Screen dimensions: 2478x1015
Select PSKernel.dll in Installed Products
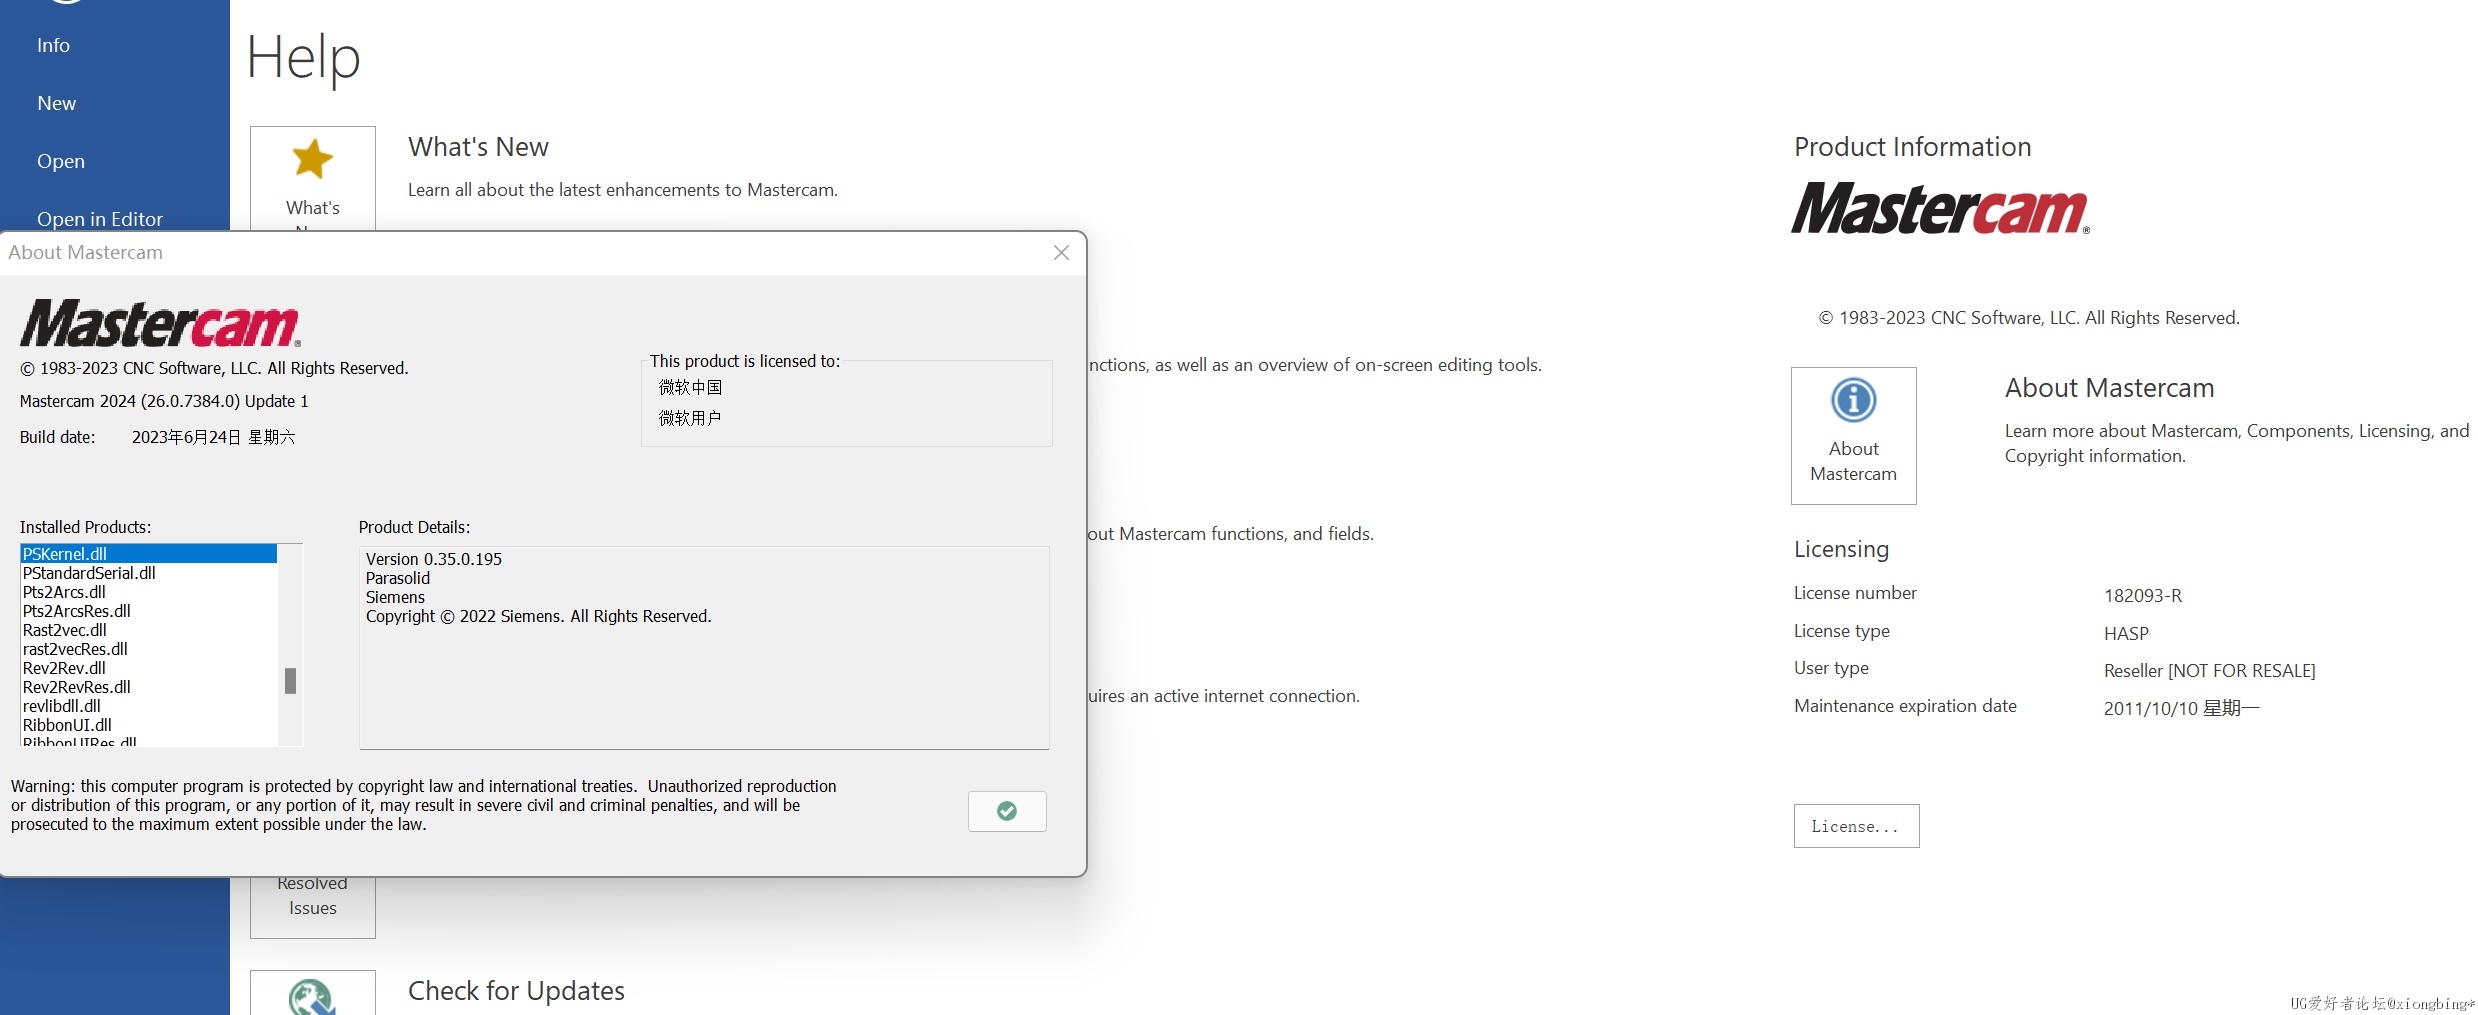[148, 554]
